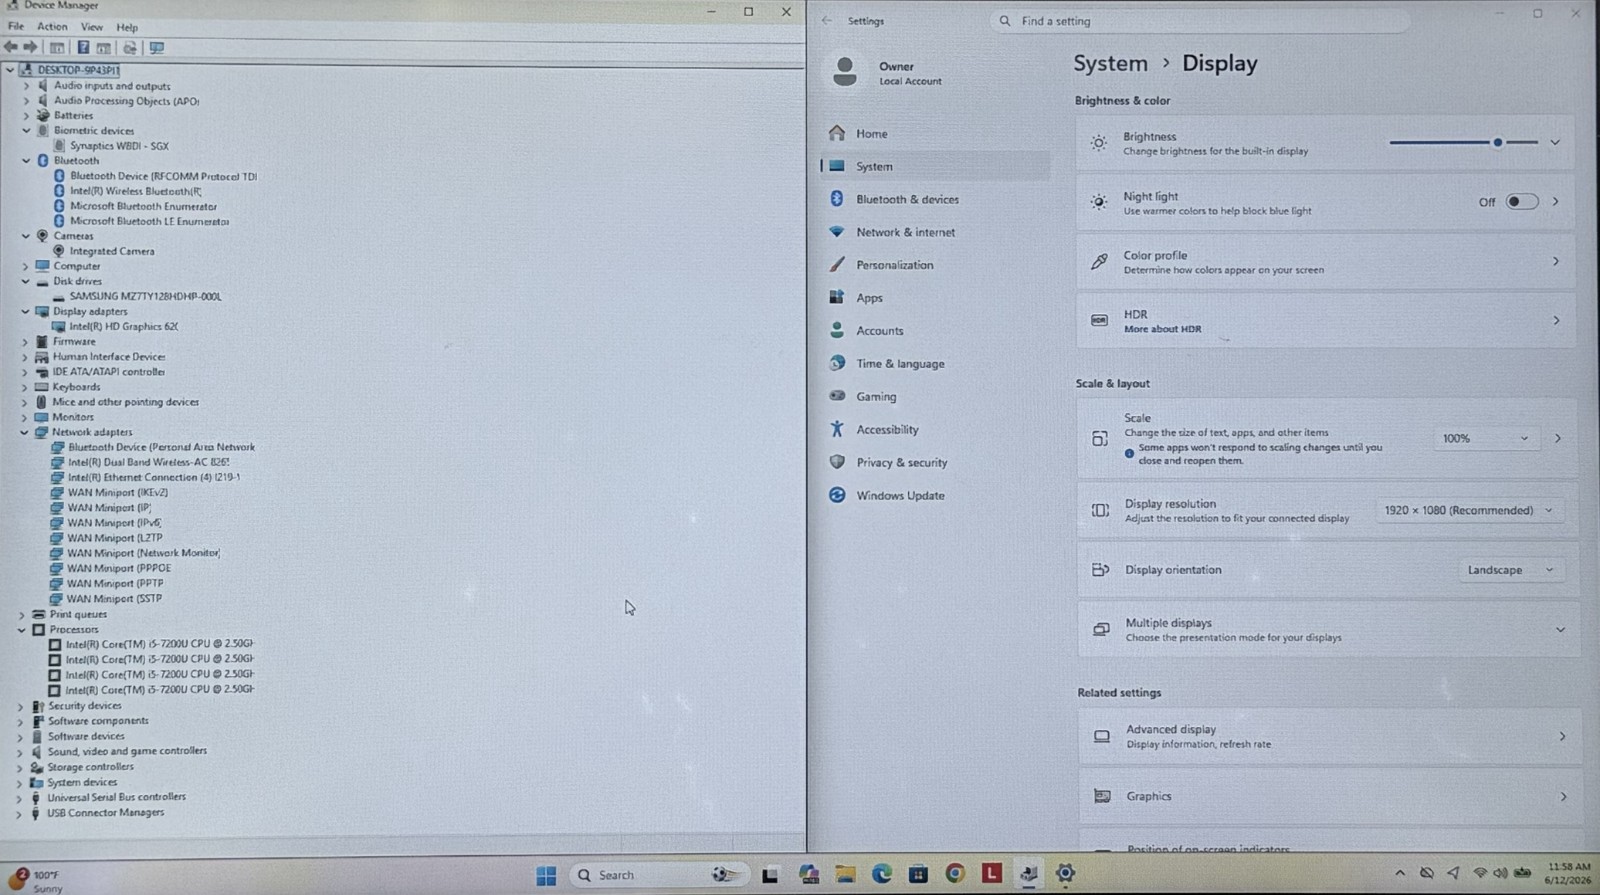Image resolution: width=1600 pixels, height=895 pixels.
Task: Collapse the Bluetooth category in Device Manager
Action: click(x=26, y=161)
